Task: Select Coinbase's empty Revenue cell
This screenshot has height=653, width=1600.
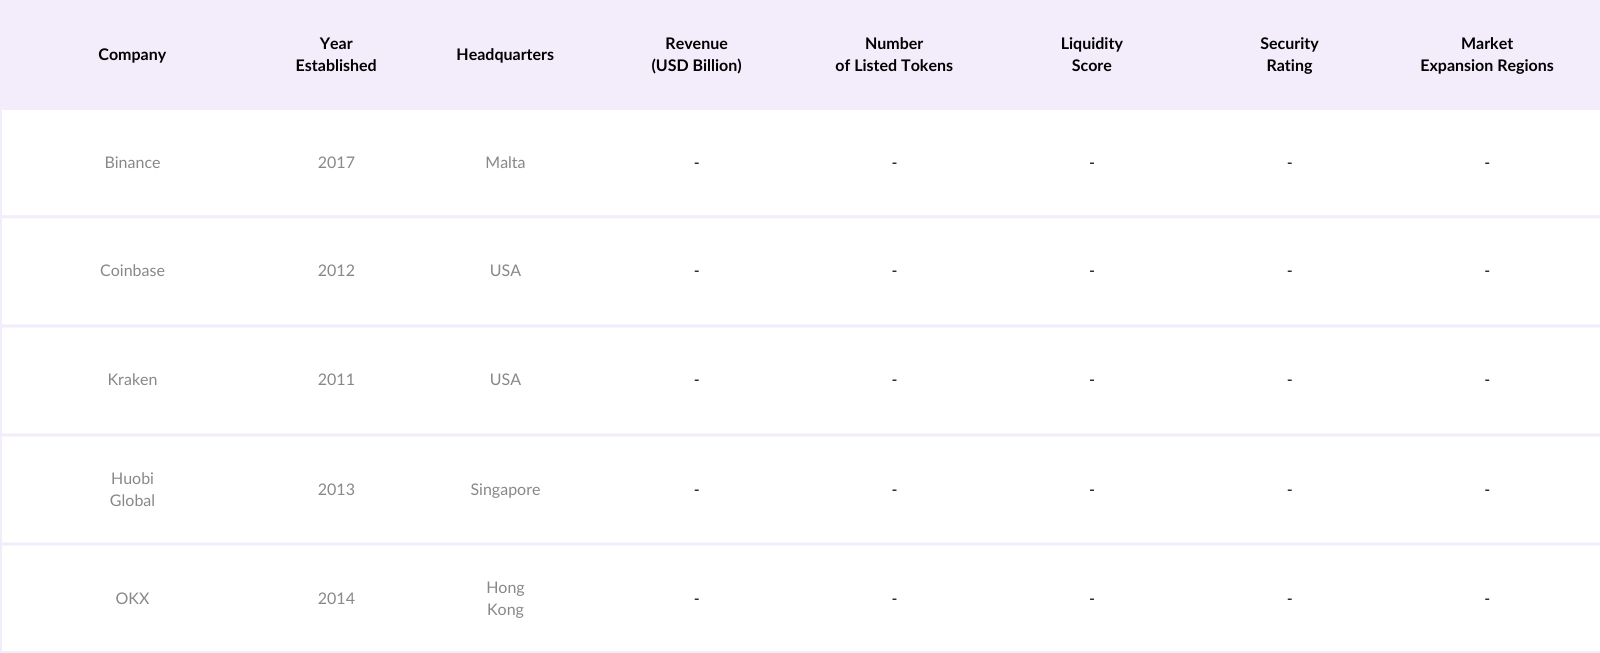Action: 696,271
